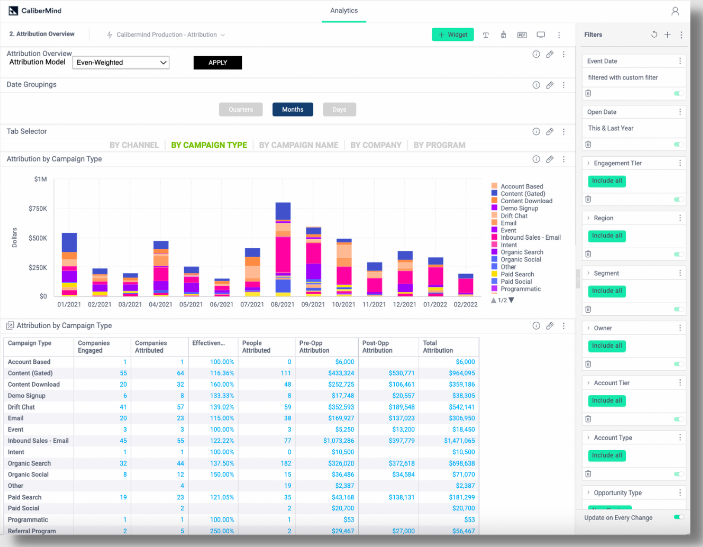The image size is (703, 547).
Task: Edit the Attribution Overview widget
Action: [550, 54]
